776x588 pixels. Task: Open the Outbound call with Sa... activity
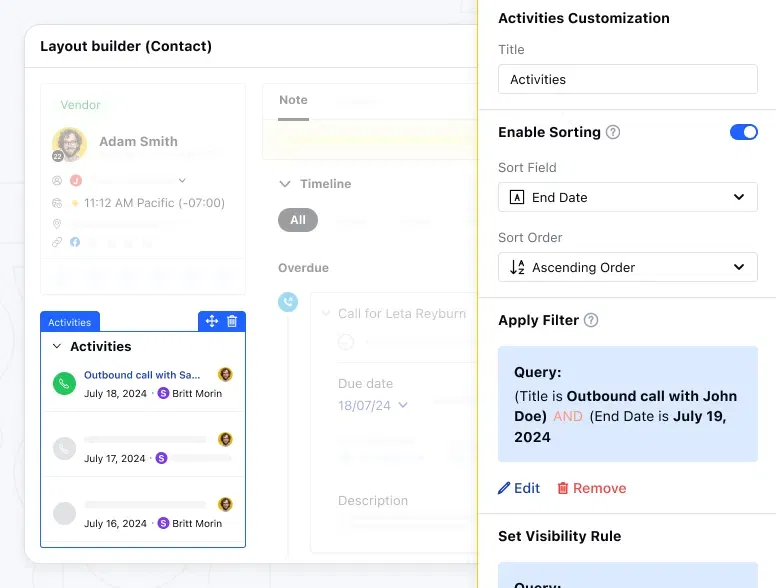142,375
